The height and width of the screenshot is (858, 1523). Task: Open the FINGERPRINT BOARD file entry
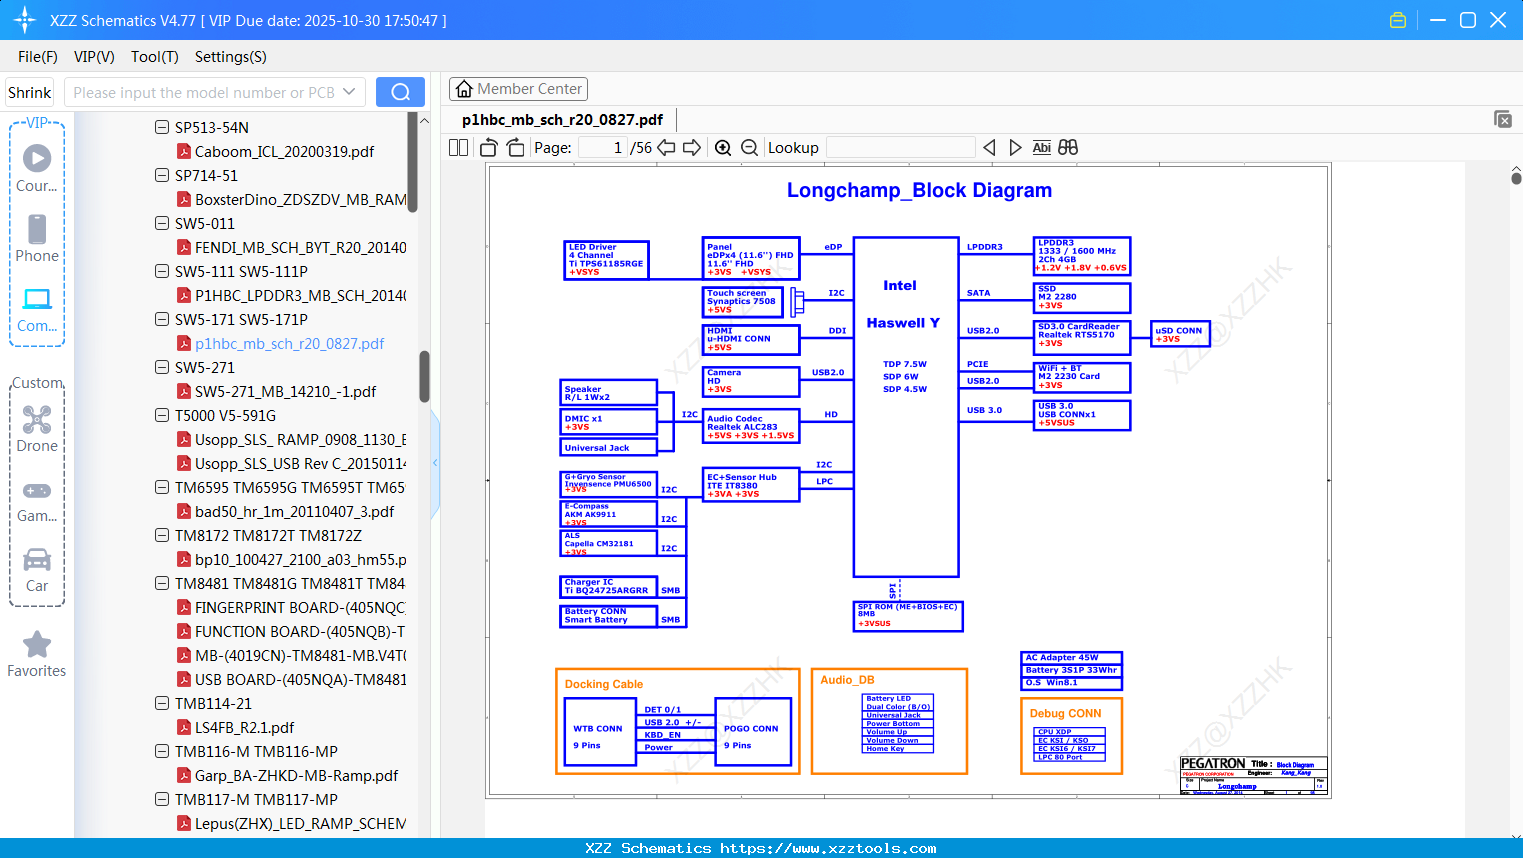click(x=300, y=607)
